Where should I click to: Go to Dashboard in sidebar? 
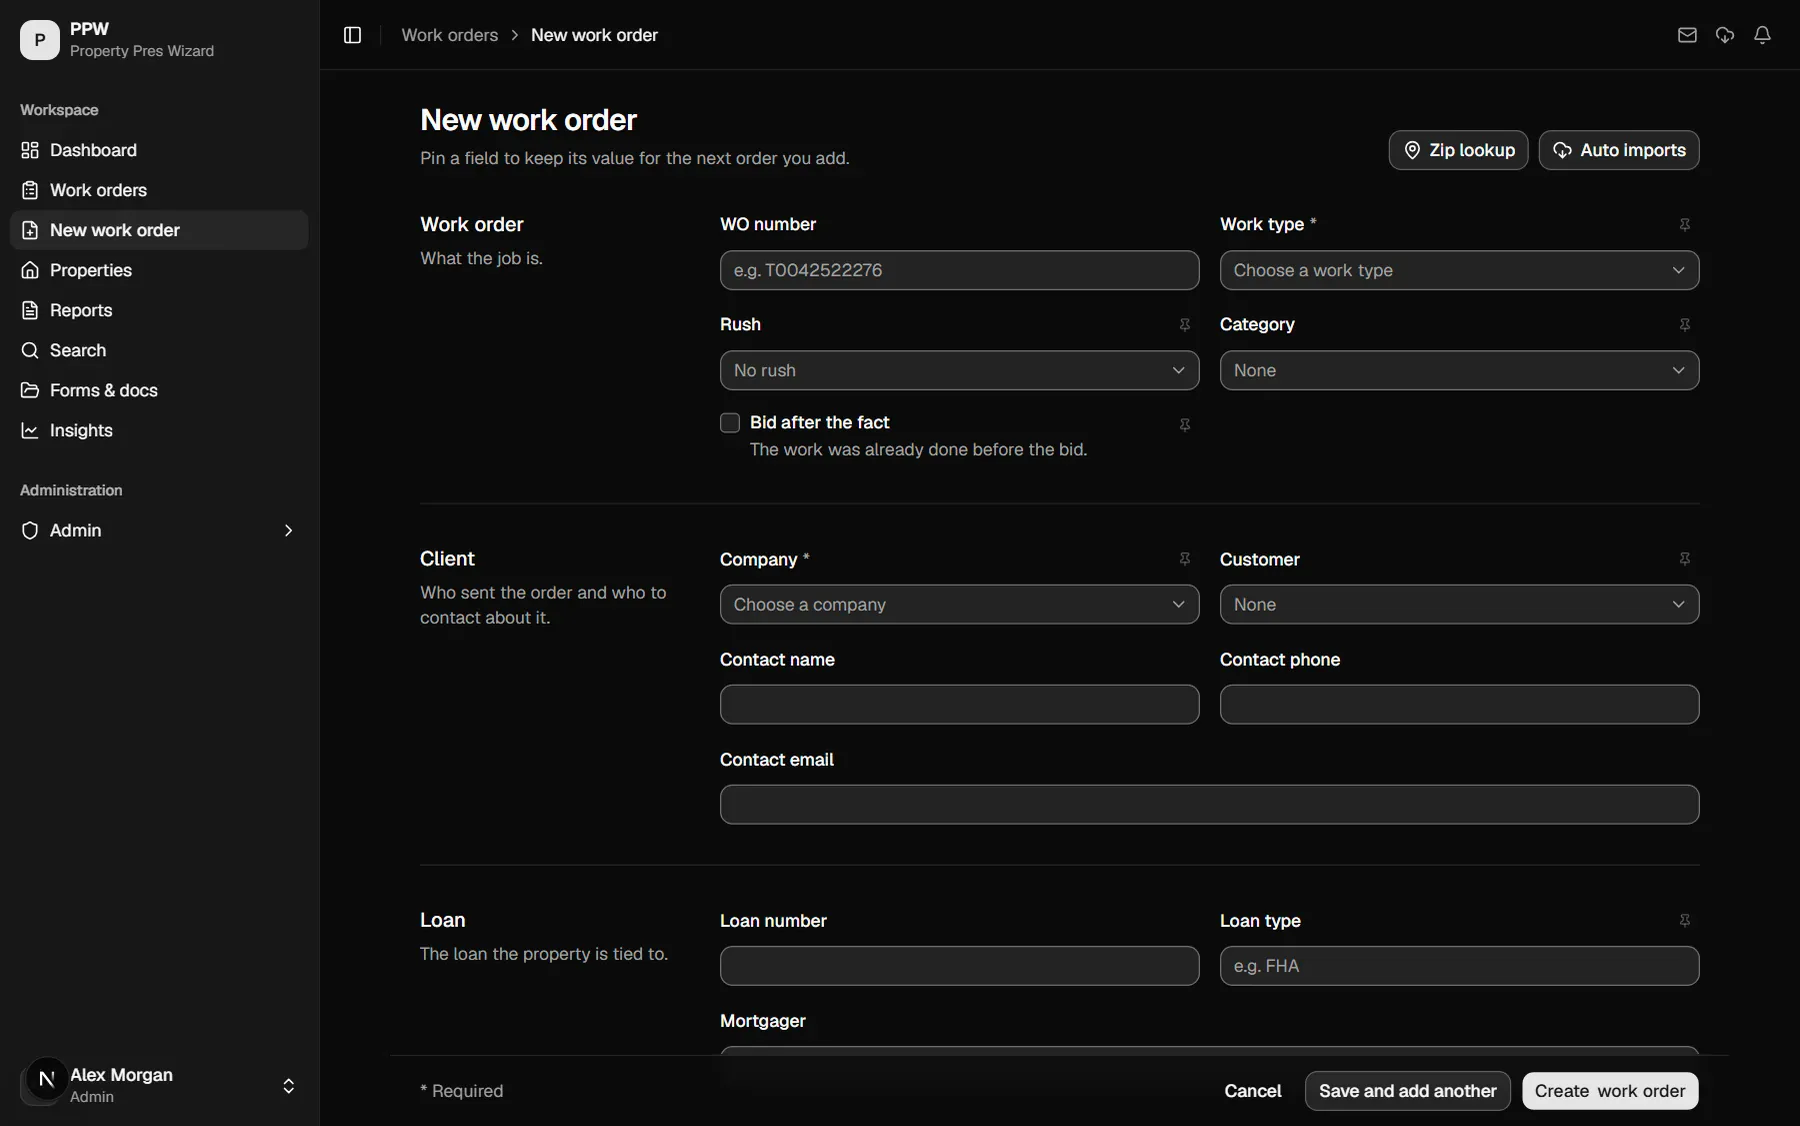[159, 150]
